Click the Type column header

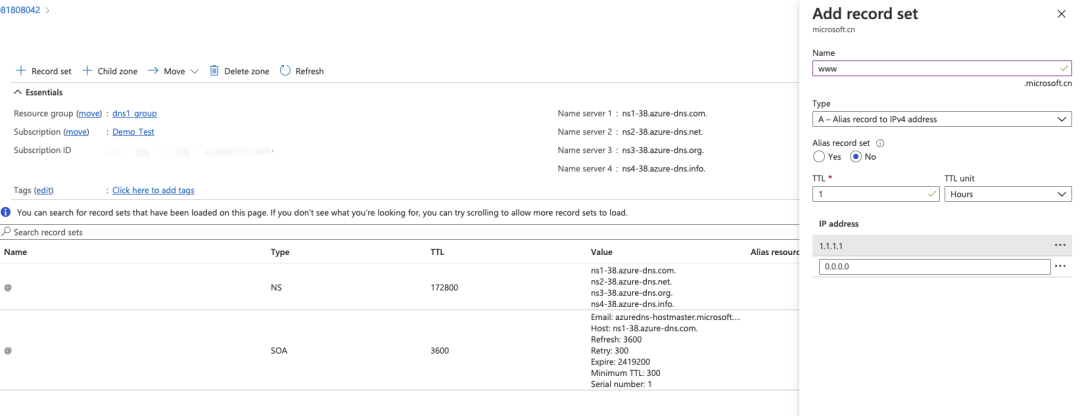(280, 252)
